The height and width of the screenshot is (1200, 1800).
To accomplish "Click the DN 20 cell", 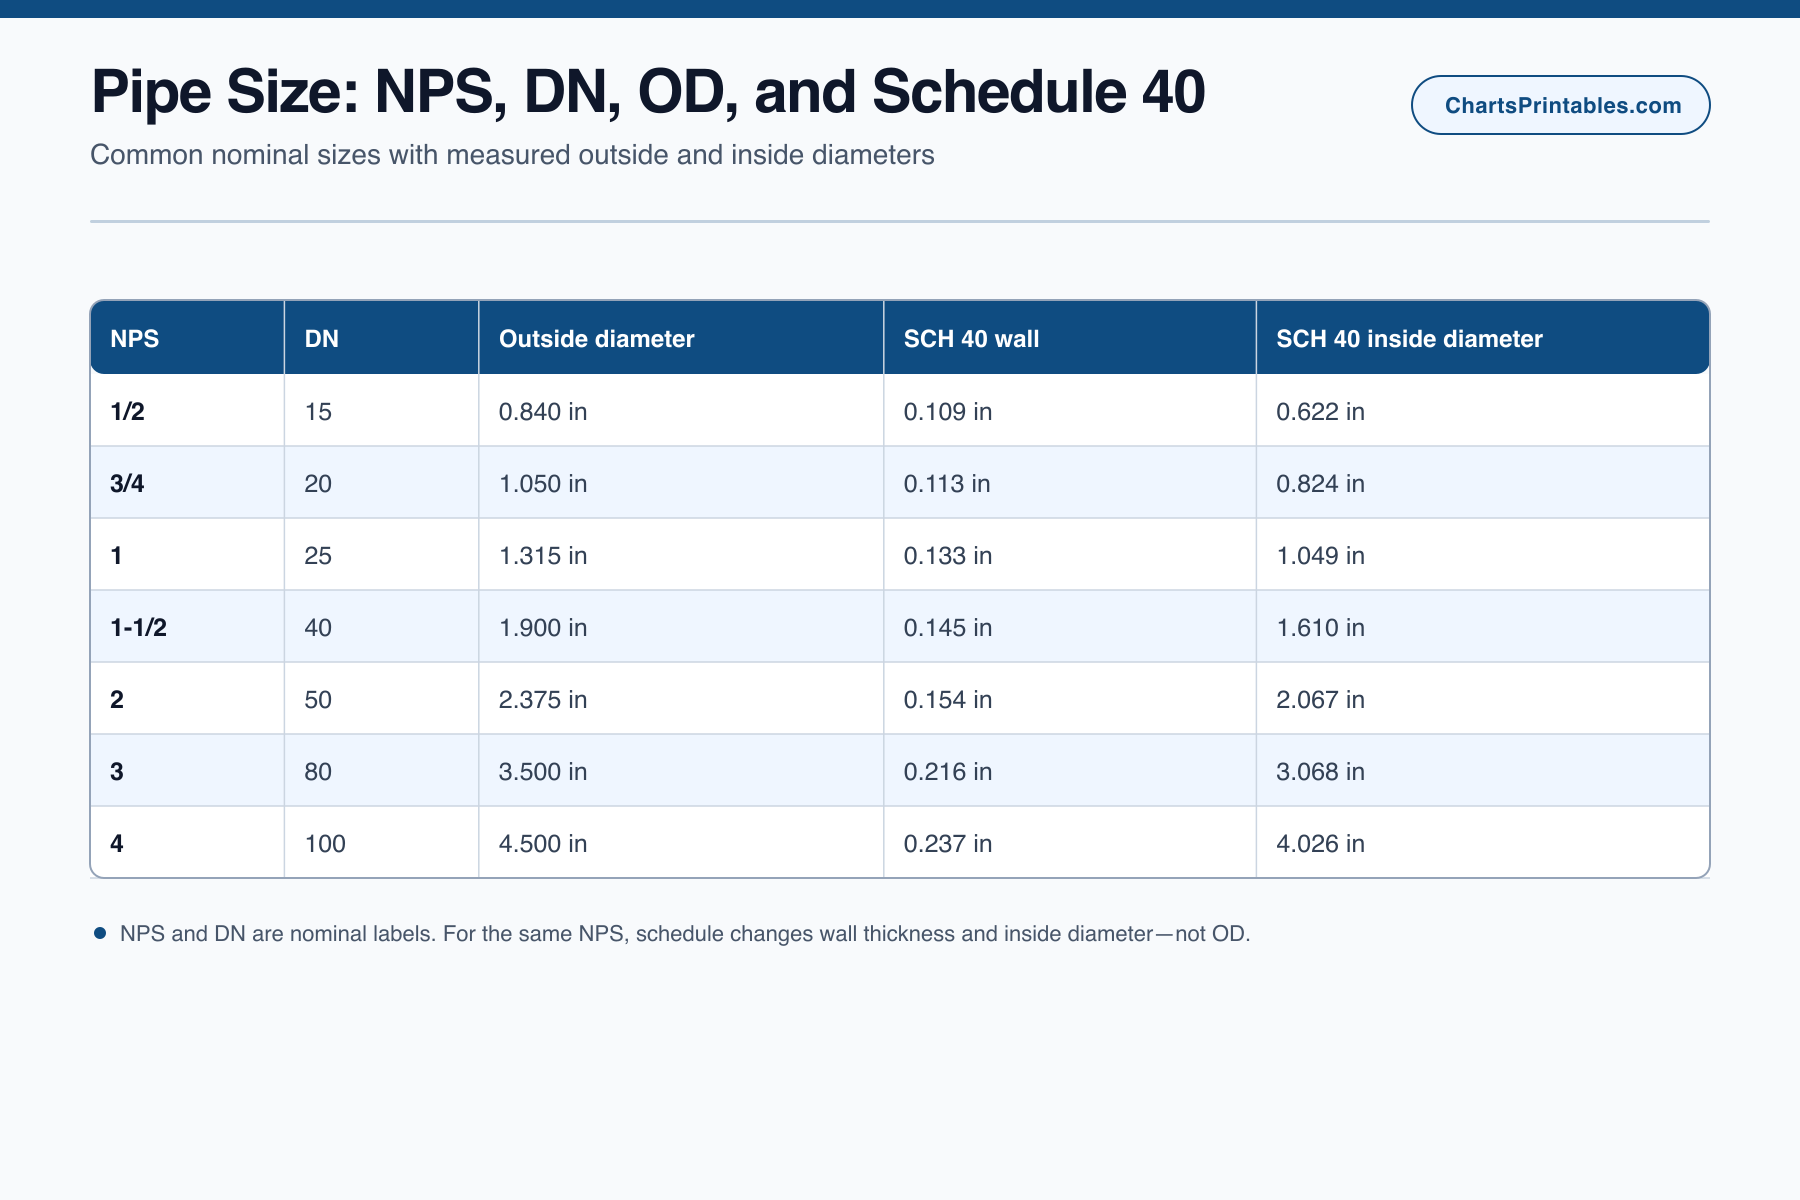I will click(x=381, y=483).
